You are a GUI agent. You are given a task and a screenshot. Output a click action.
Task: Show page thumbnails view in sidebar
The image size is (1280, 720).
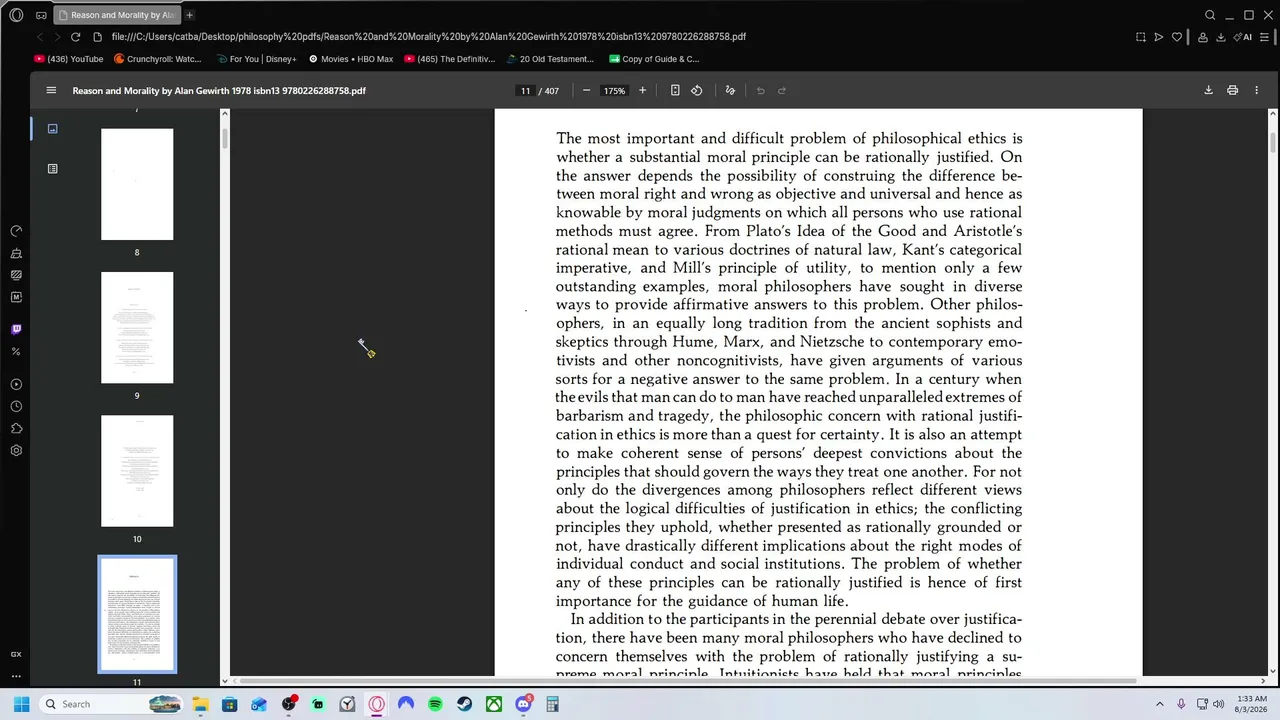pos(52,129)
